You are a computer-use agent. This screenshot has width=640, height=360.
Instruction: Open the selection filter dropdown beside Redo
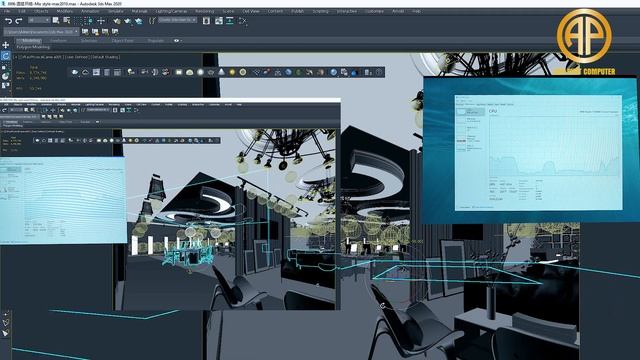pyautogui.click(x=39, y=20)
